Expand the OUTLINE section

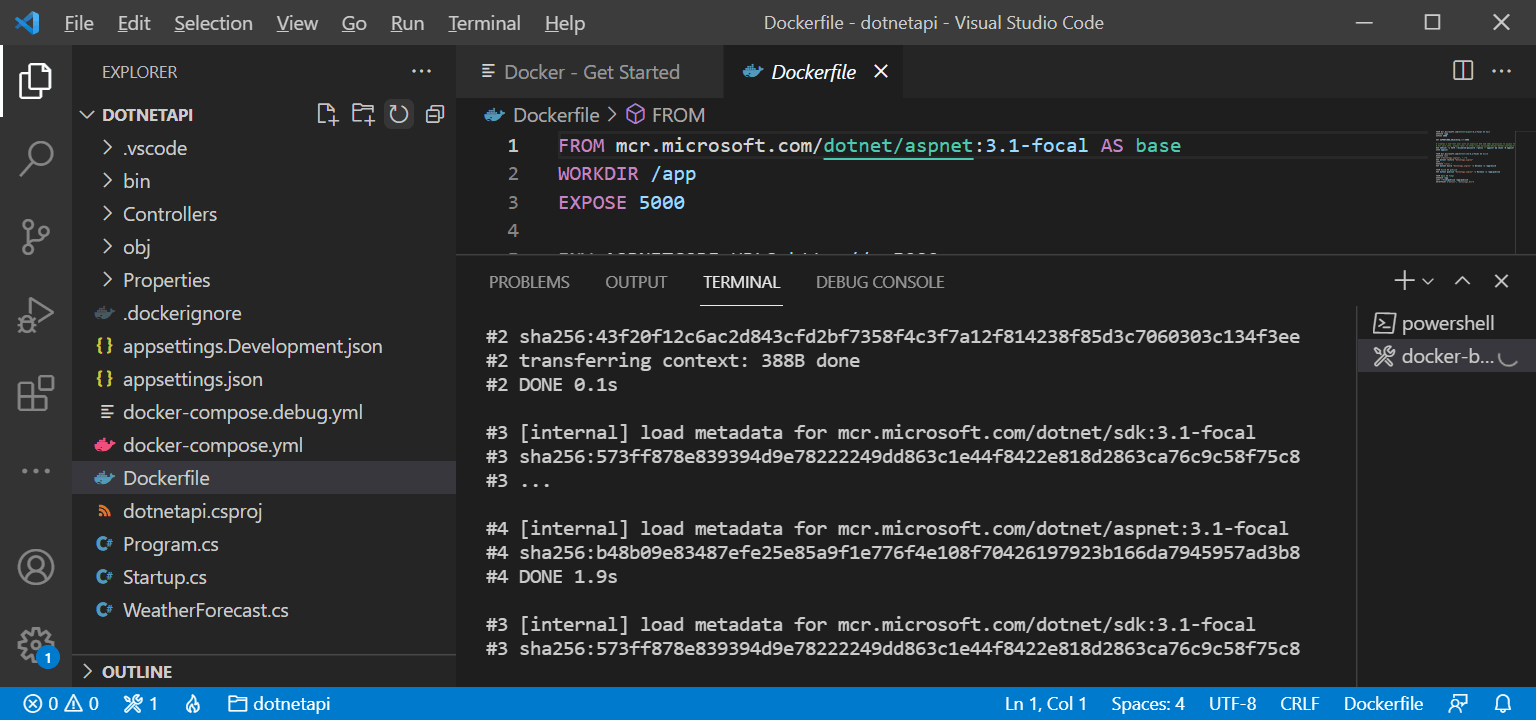click(137, 671)
